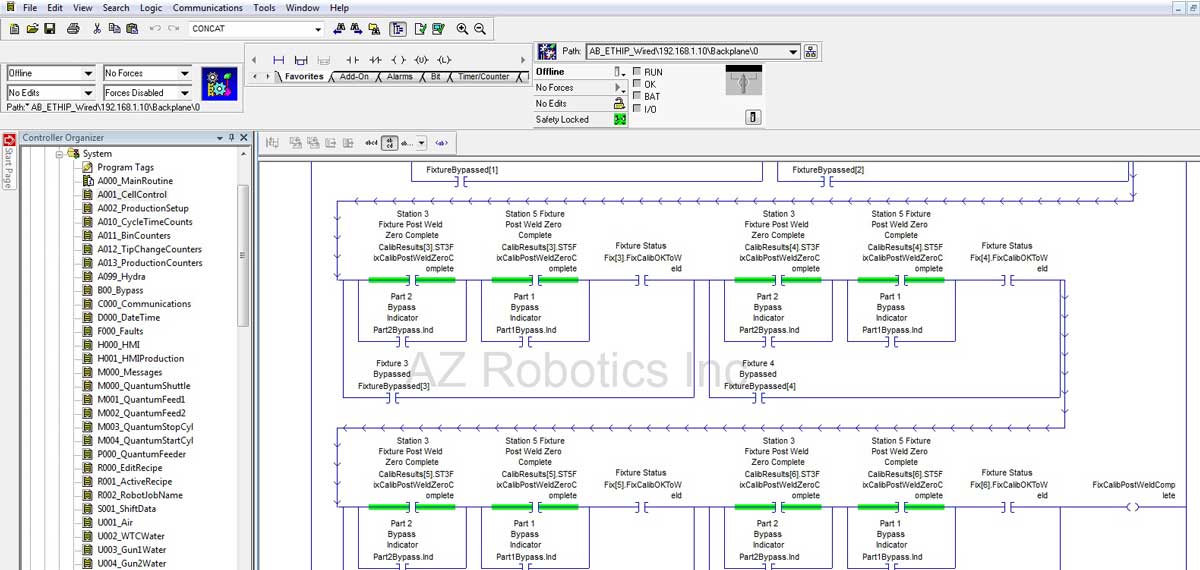Image resolution: width=1200 pixels, height=570 pixels.
Task: Insert an Examine Off (XIO) contact
Action: tap(375, 60)
